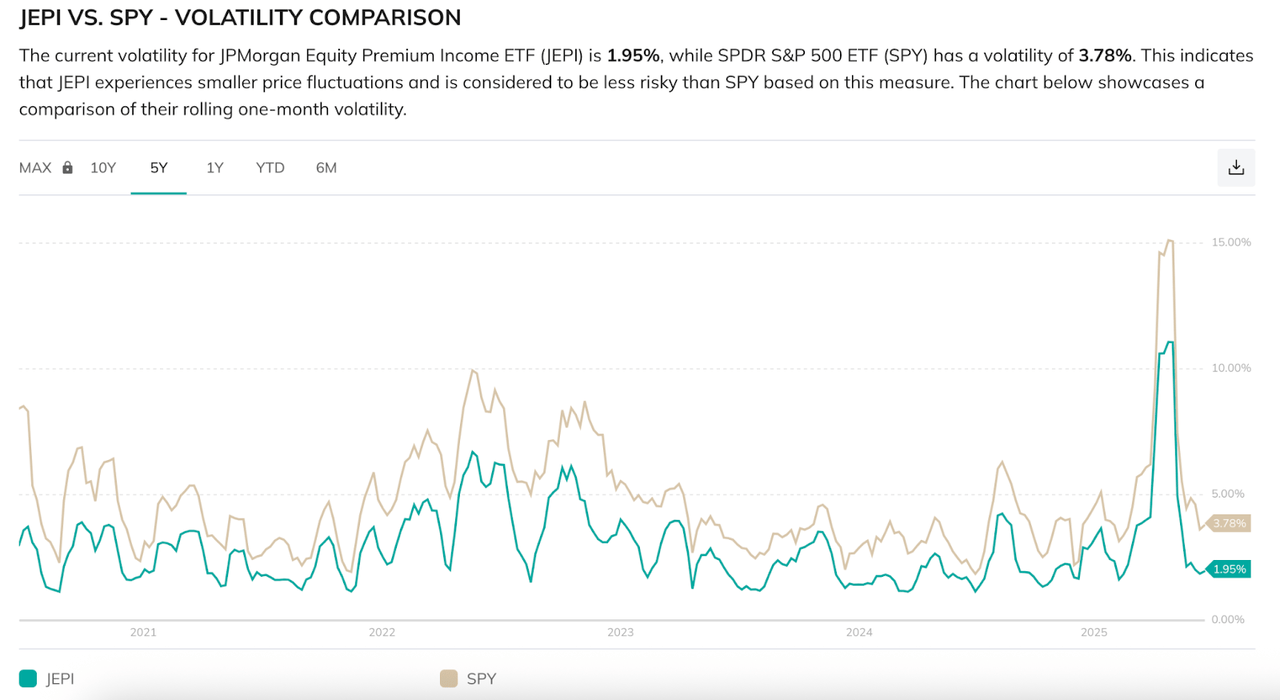Click the JEPI 1.95% value label

(x=1228, y=568)
